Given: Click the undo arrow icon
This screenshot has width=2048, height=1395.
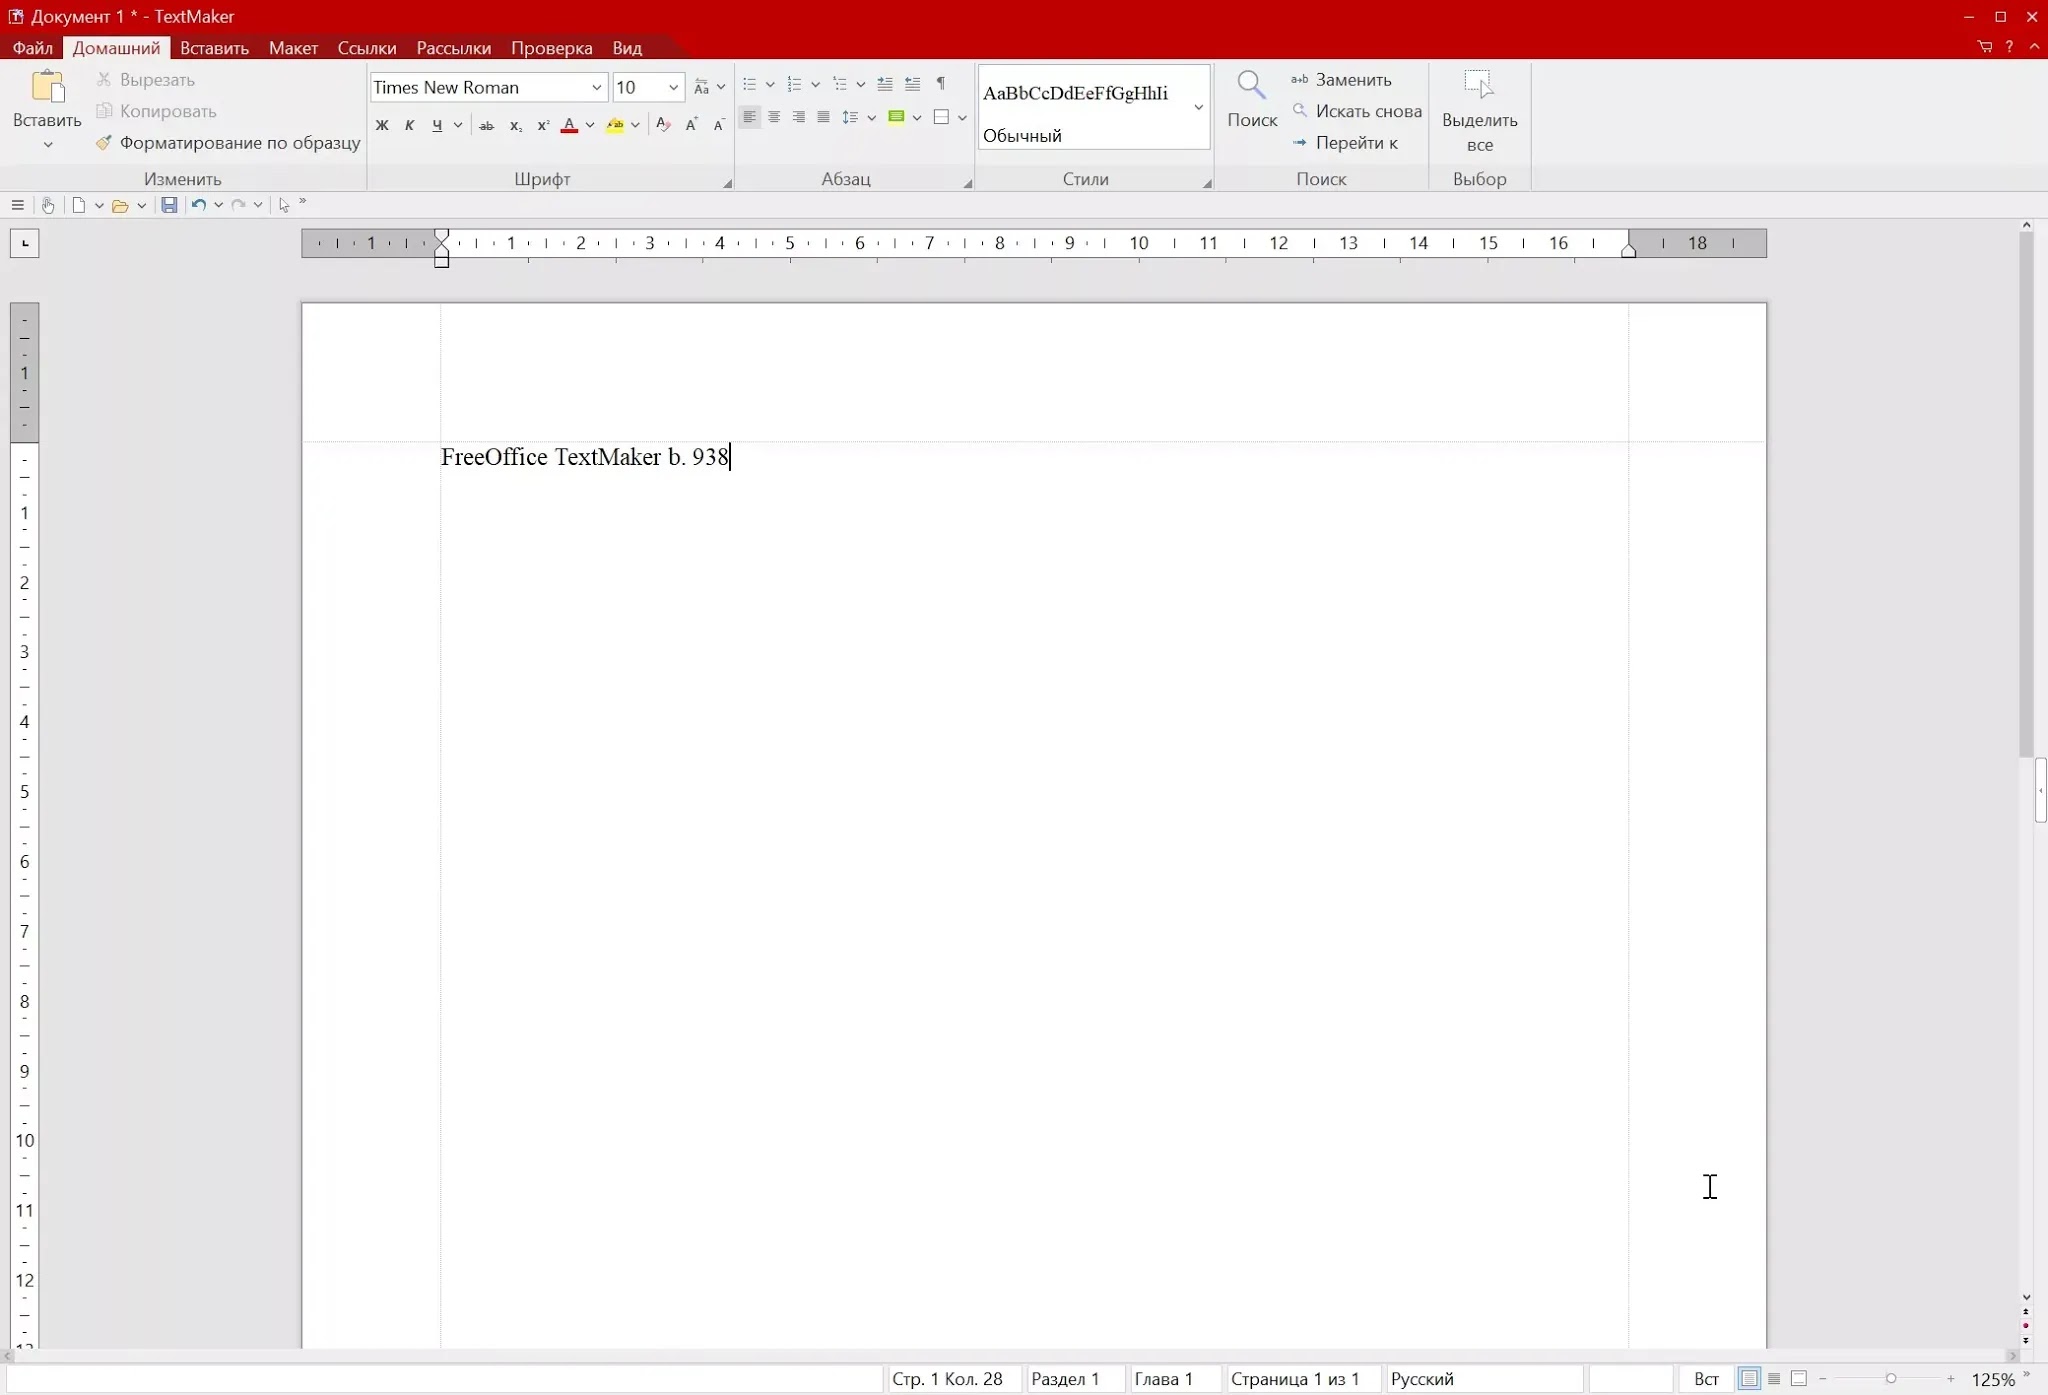Looking at the screenshot, I should 198,205.
